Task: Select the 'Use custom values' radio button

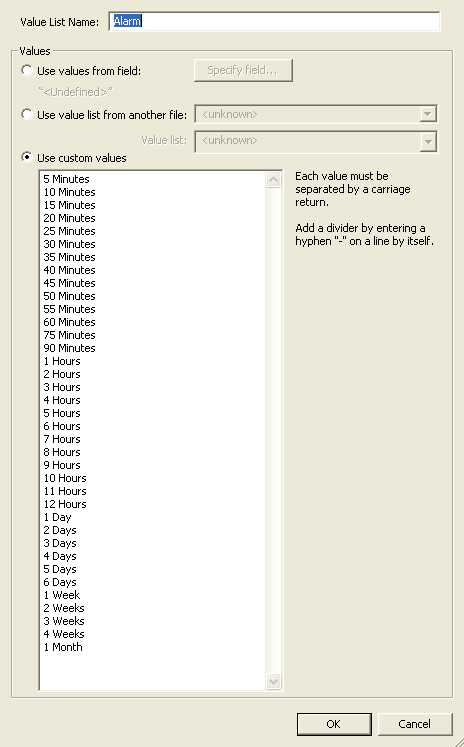Action: pos(27,157)
